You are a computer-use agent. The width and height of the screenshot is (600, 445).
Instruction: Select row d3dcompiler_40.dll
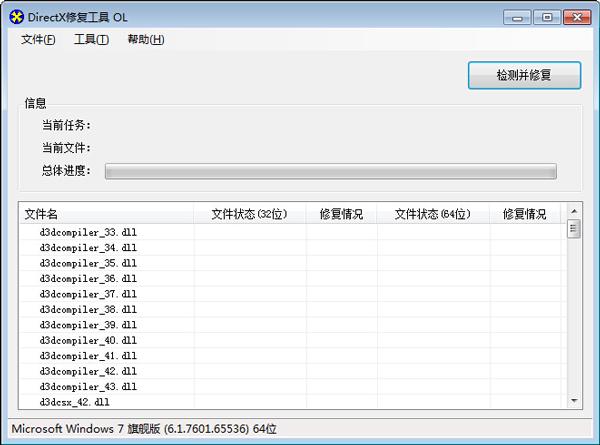(293, 340)
